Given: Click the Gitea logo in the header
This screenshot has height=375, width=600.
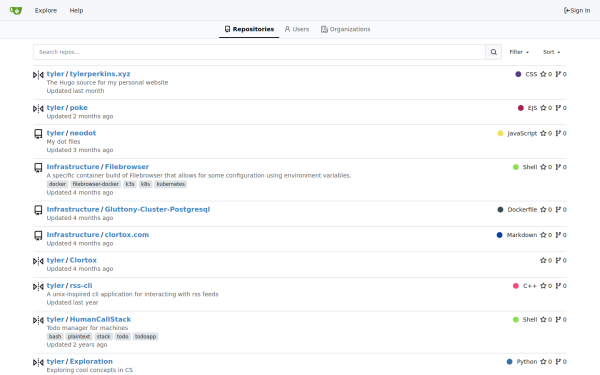Looking at the screenshot, I should pyautogui.click(x=16, y=10).
